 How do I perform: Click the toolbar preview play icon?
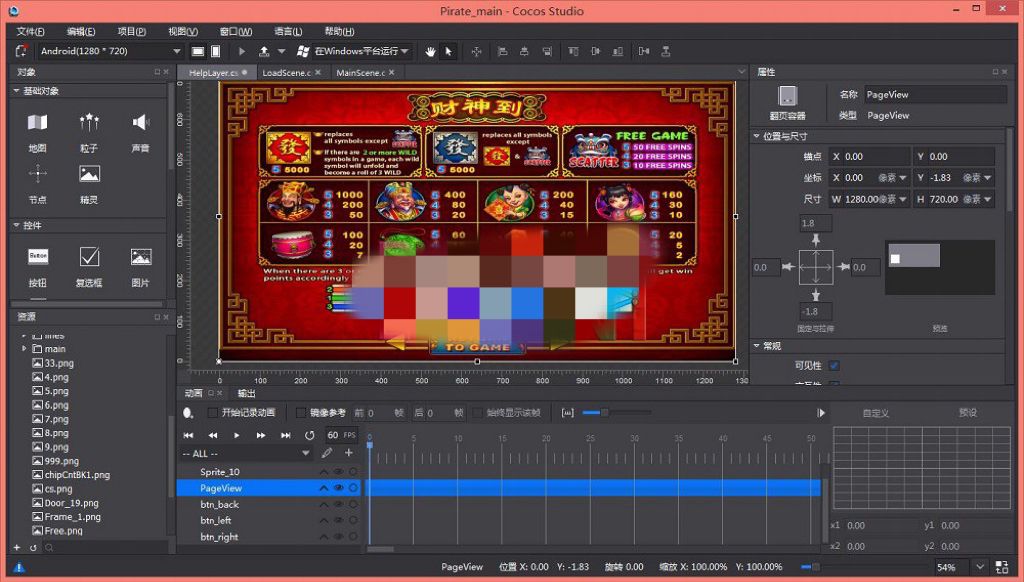[242, 51]
